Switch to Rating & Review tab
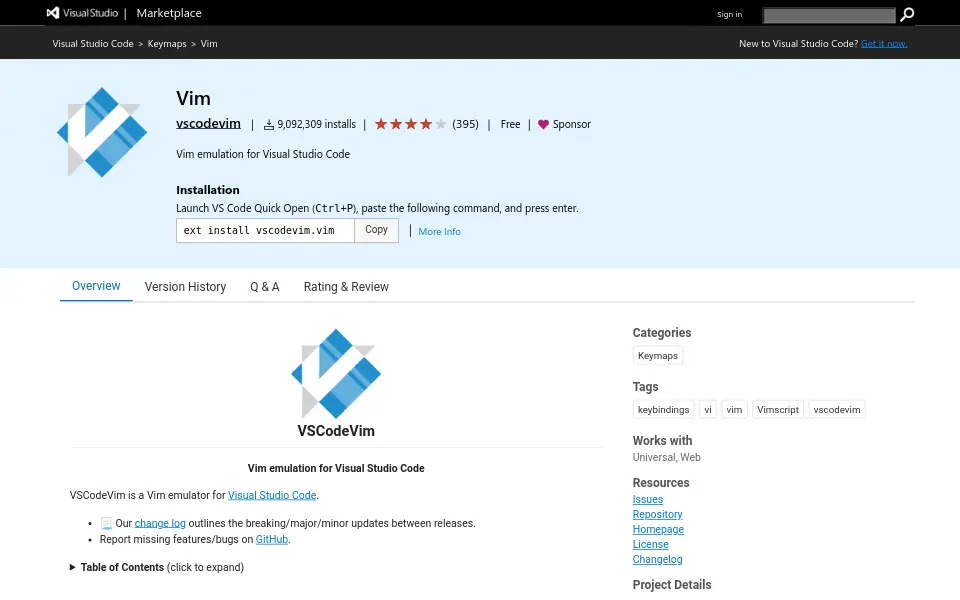 [346, 287]
